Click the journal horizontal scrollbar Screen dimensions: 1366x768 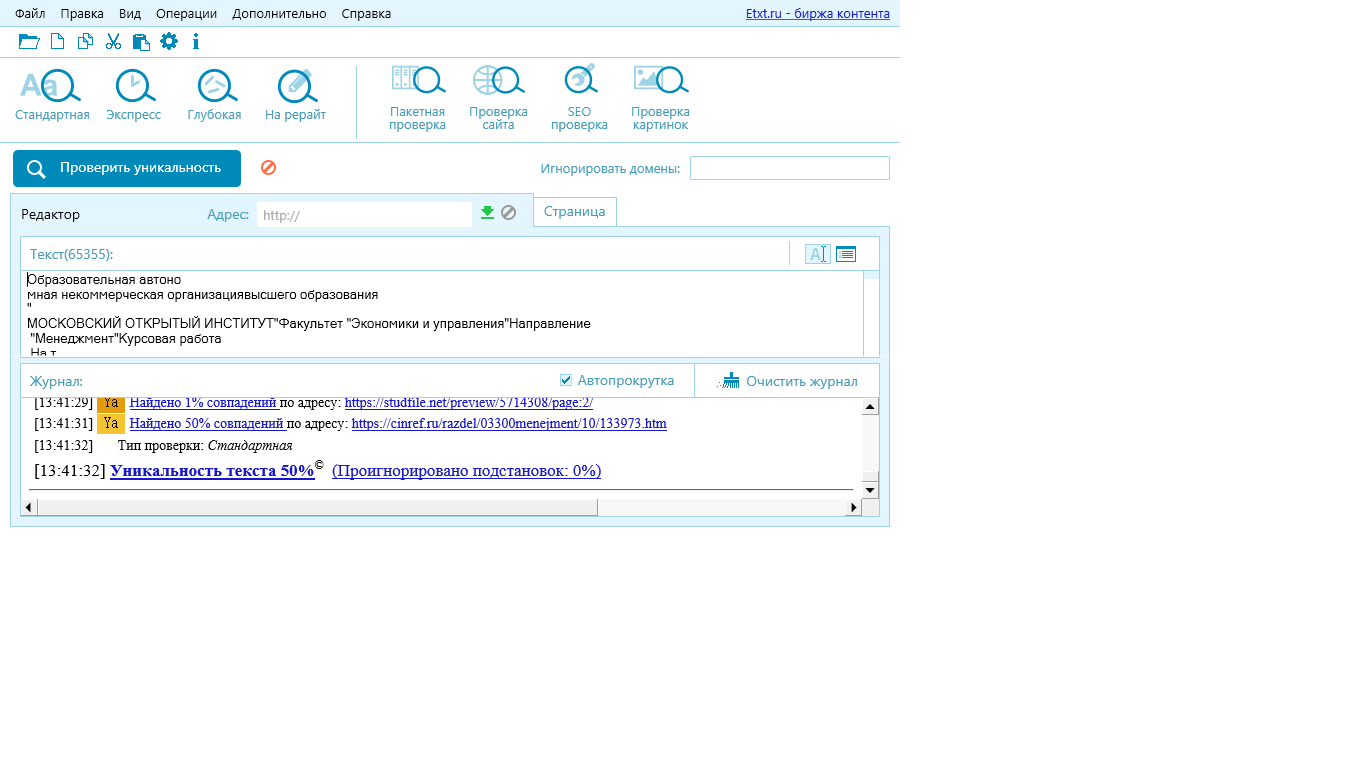point(317,508)
